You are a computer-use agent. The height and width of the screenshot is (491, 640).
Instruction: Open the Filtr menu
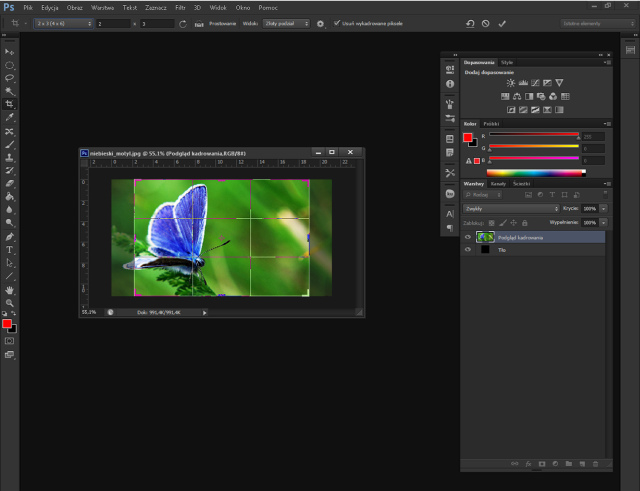[180, 8]
